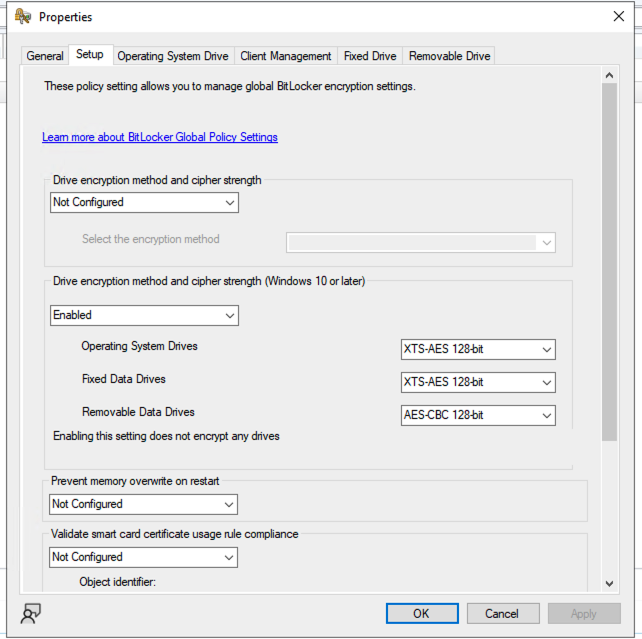Open Learn more about BitLocker Global Policy Settings link
642x639 pixels.
coord(160,137)
